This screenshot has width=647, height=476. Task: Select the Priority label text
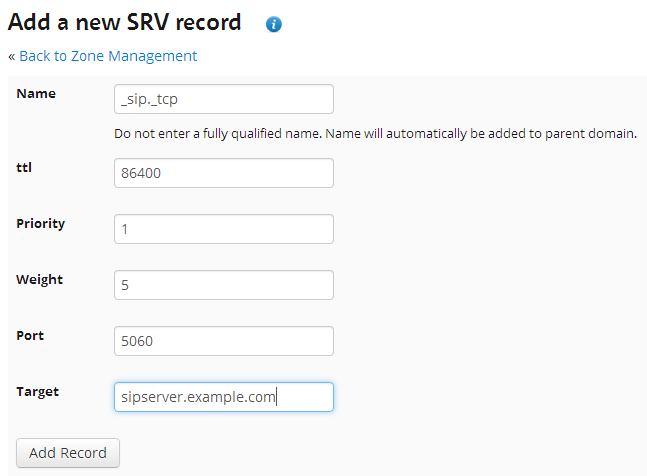(40, 224)
